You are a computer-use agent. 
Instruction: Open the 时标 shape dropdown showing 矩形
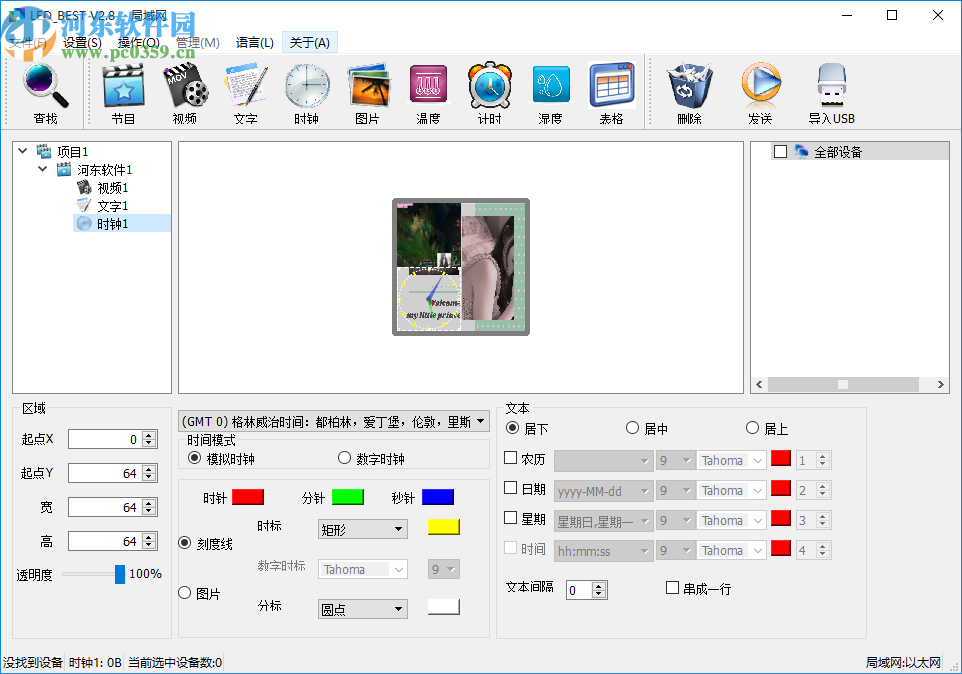coord(362,528)
